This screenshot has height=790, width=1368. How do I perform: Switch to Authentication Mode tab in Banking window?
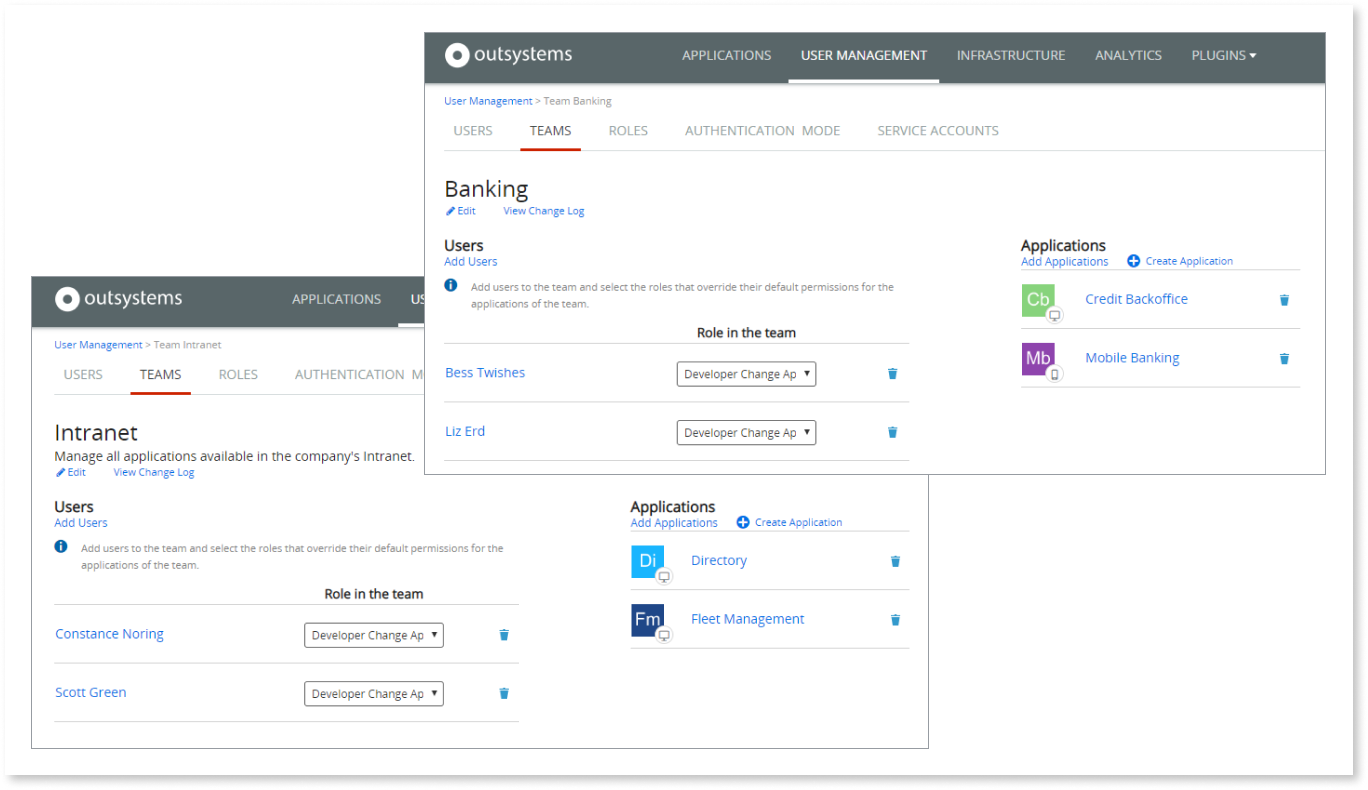[x=763, y=131]
